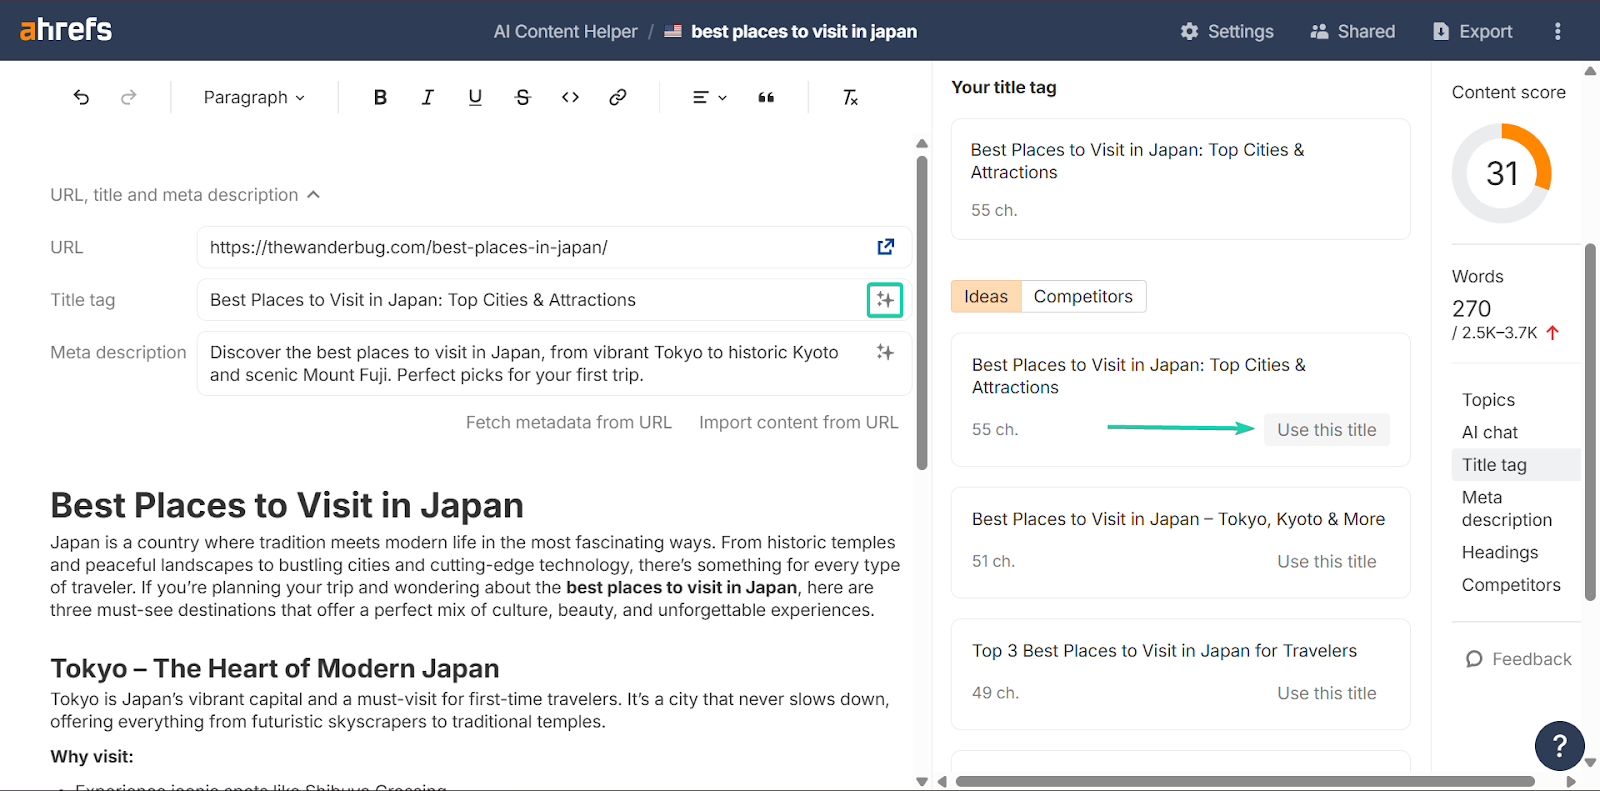This screenshot has width=1600, height=791.
Task: Click the 'Best Places to Visit in Japan' heading
Action: coord(287,506)
